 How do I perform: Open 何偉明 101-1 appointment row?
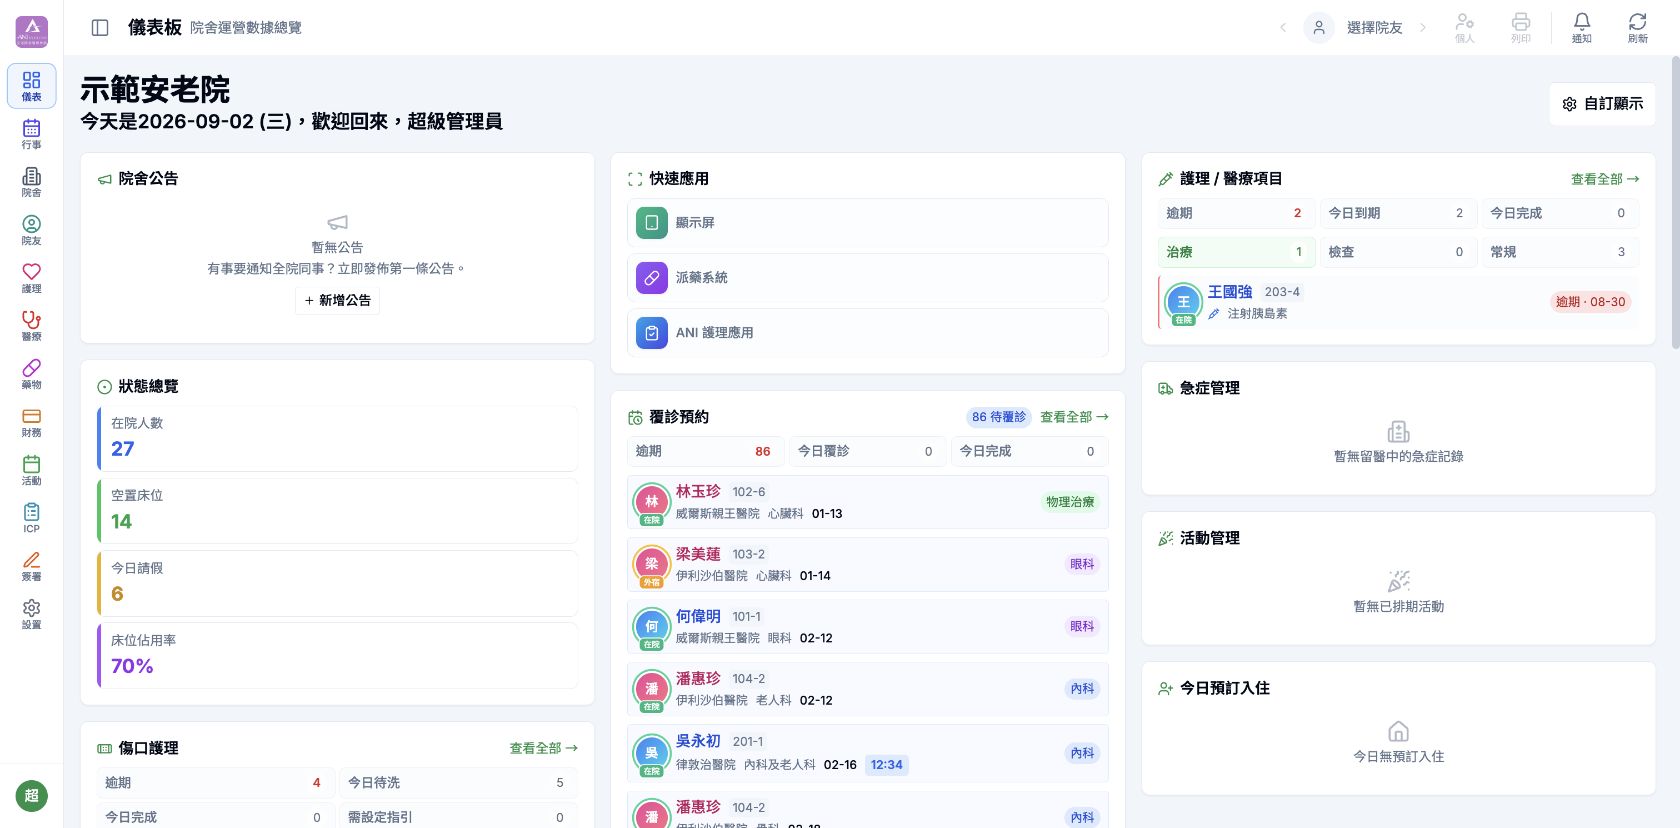(868, 627)
